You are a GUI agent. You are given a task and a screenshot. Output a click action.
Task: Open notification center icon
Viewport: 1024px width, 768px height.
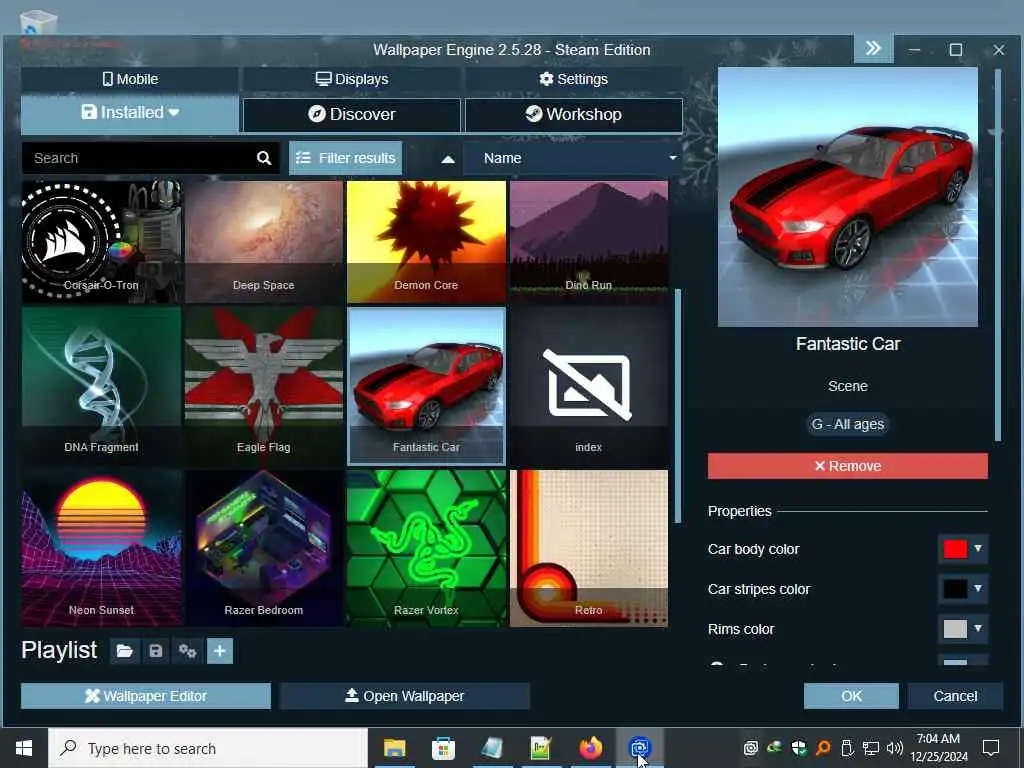click(x=991, y=748)
